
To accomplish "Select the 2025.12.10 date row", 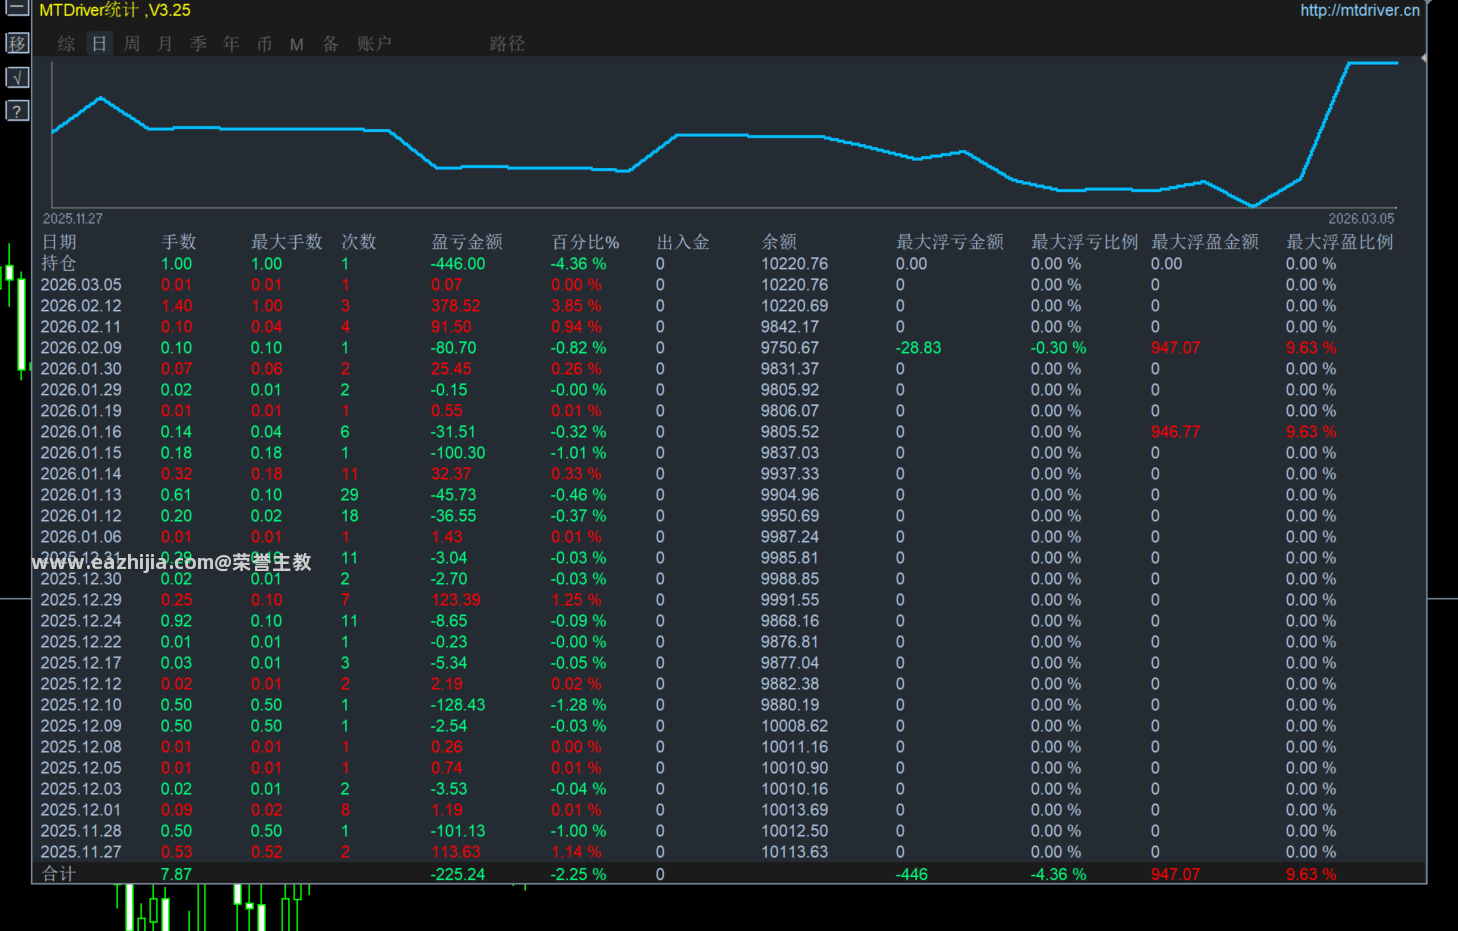I will (x=81, y=705).
